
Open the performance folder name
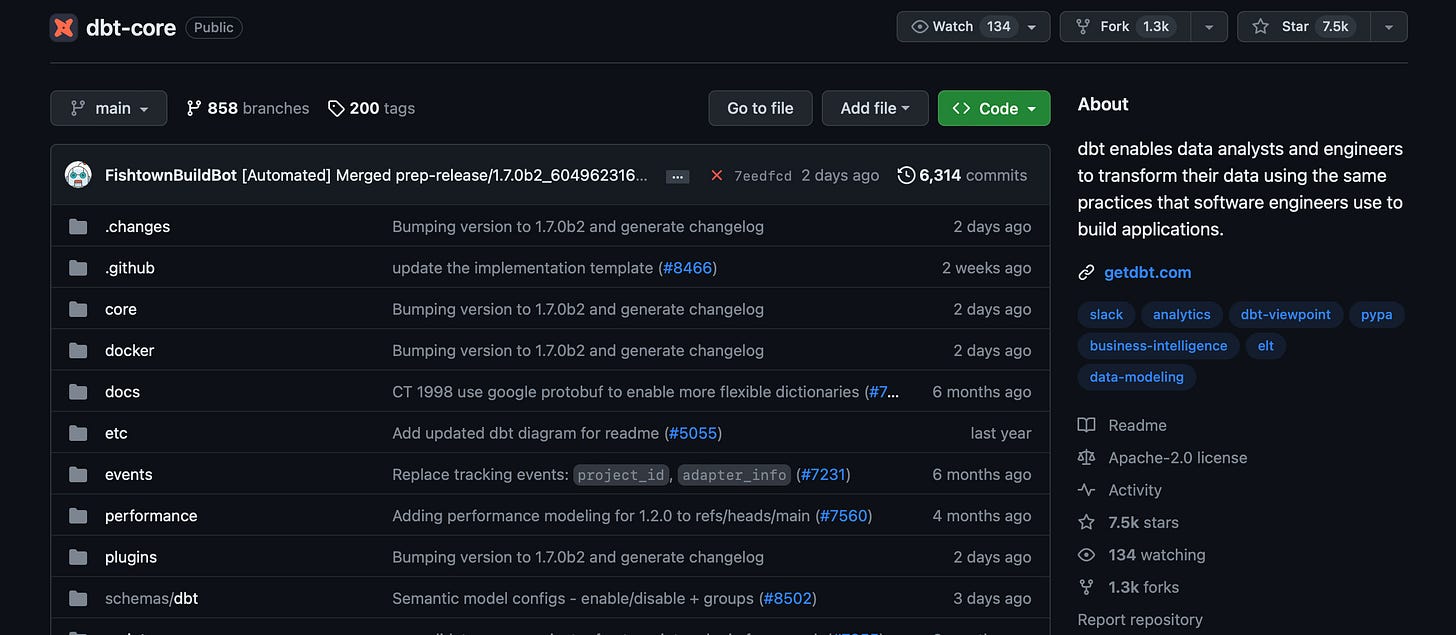tap(151, 516)
